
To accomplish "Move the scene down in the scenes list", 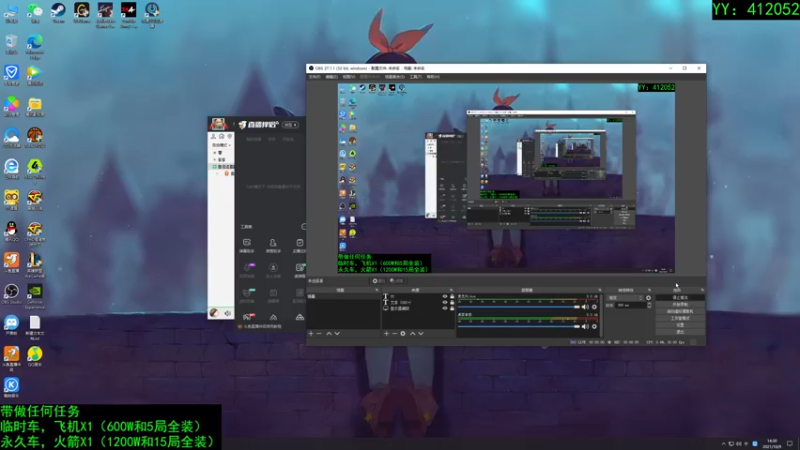I will (337, 334).
